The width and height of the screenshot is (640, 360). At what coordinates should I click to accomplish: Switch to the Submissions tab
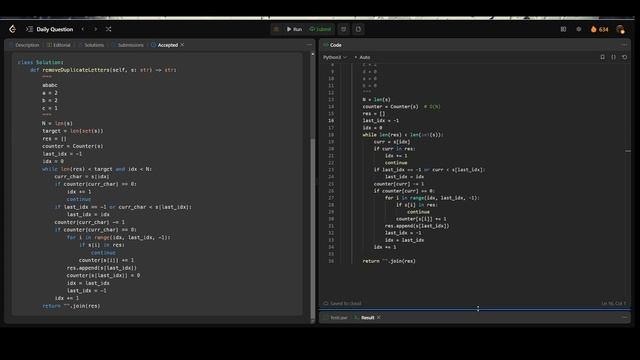click(x=128, y=45)
